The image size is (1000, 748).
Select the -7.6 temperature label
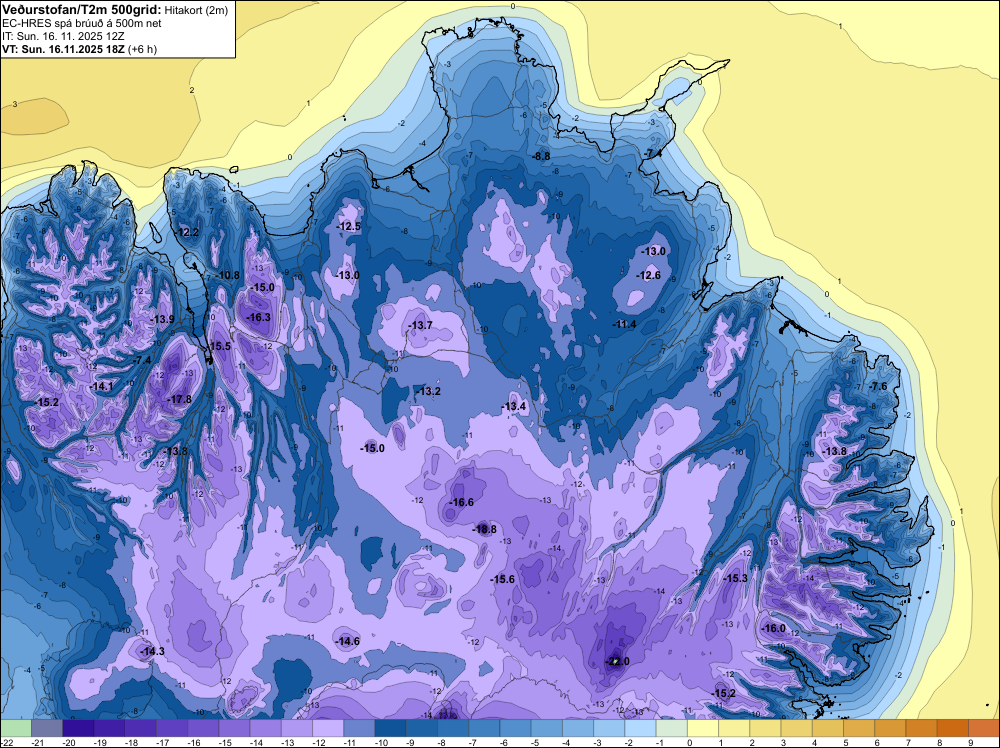click(x=878, y=386)
